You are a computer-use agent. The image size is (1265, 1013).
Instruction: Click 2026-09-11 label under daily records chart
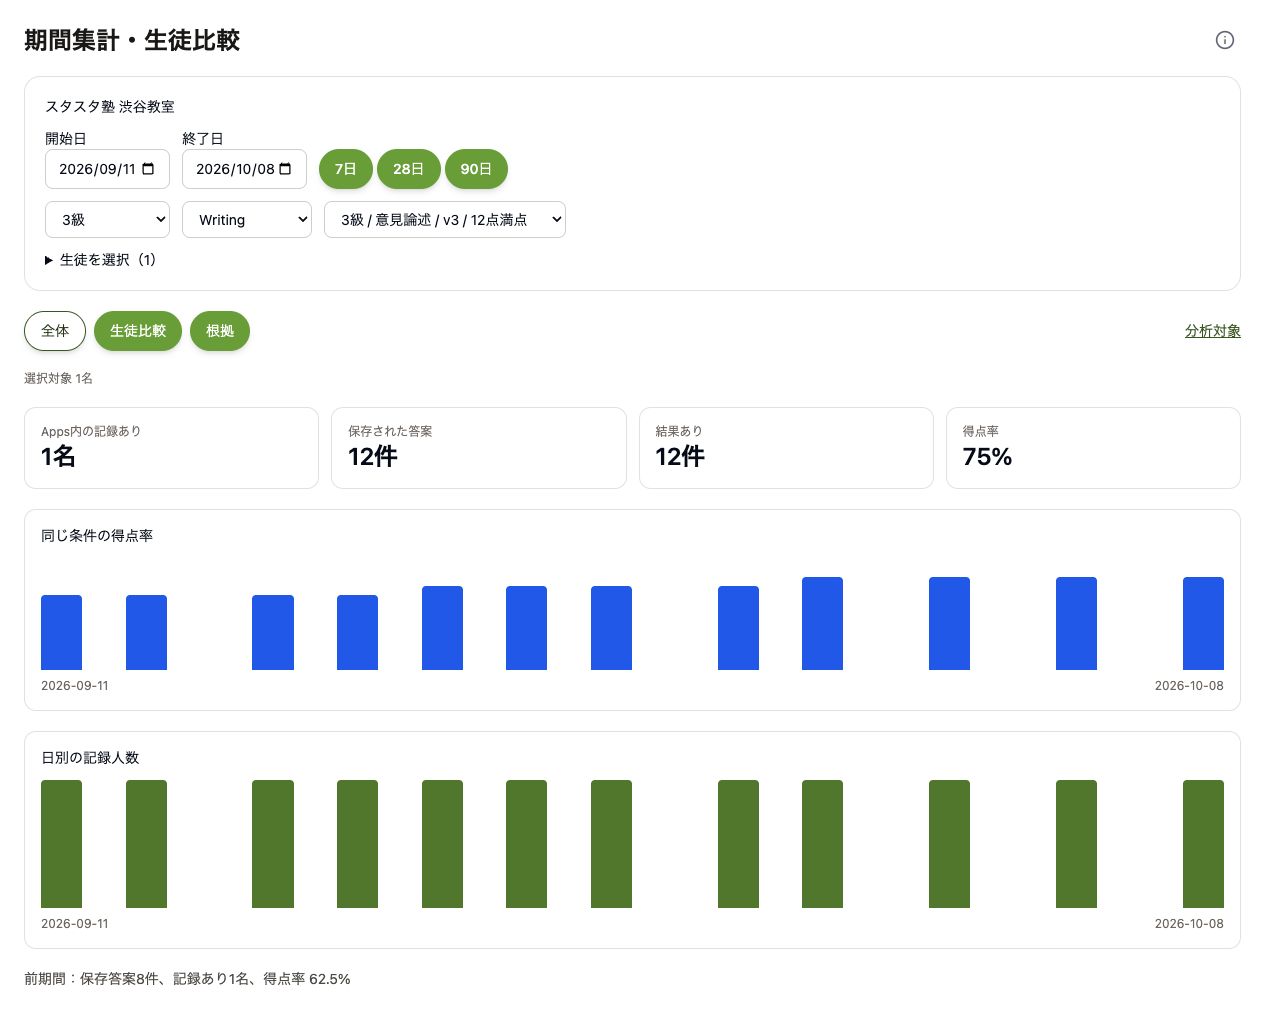[x=75, y=924]
